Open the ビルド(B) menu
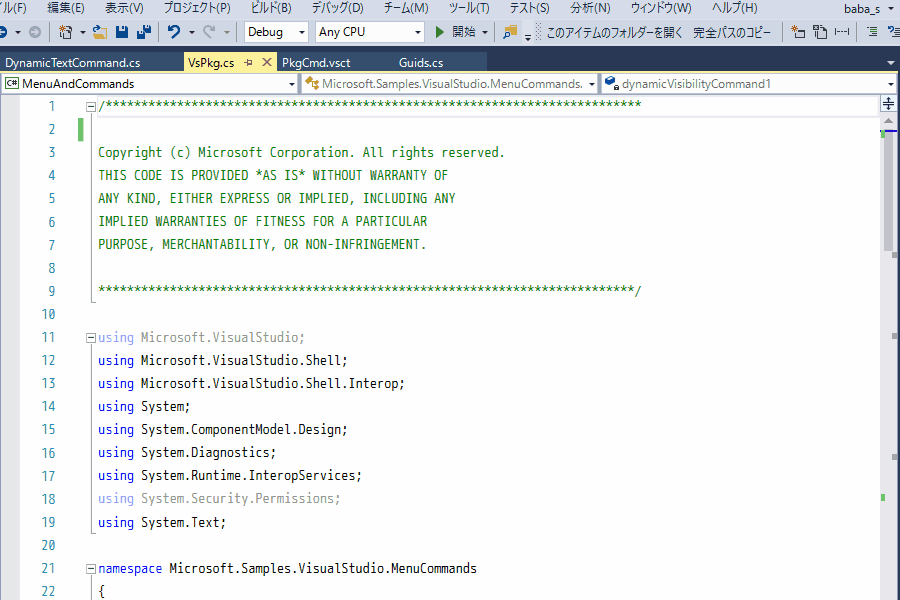Image resolution: width=900 pixels, height=600 pixels. pos(271,8)
